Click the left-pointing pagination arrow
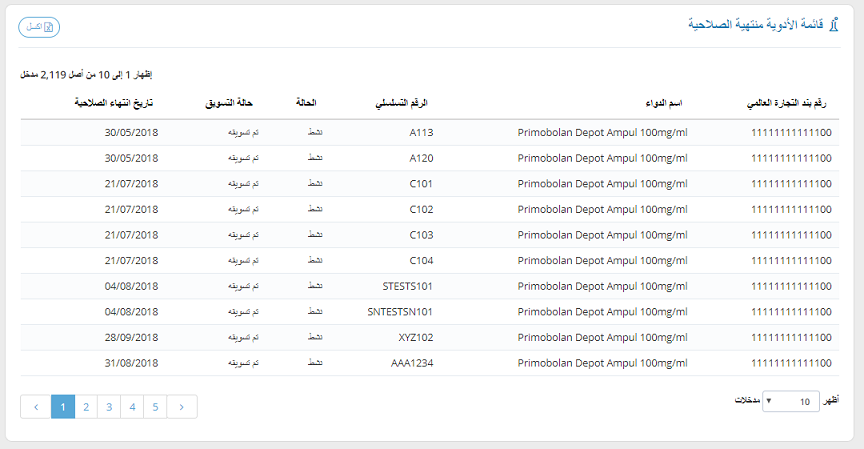Screen dimensions: 864x449 click(x=35, y=407)
